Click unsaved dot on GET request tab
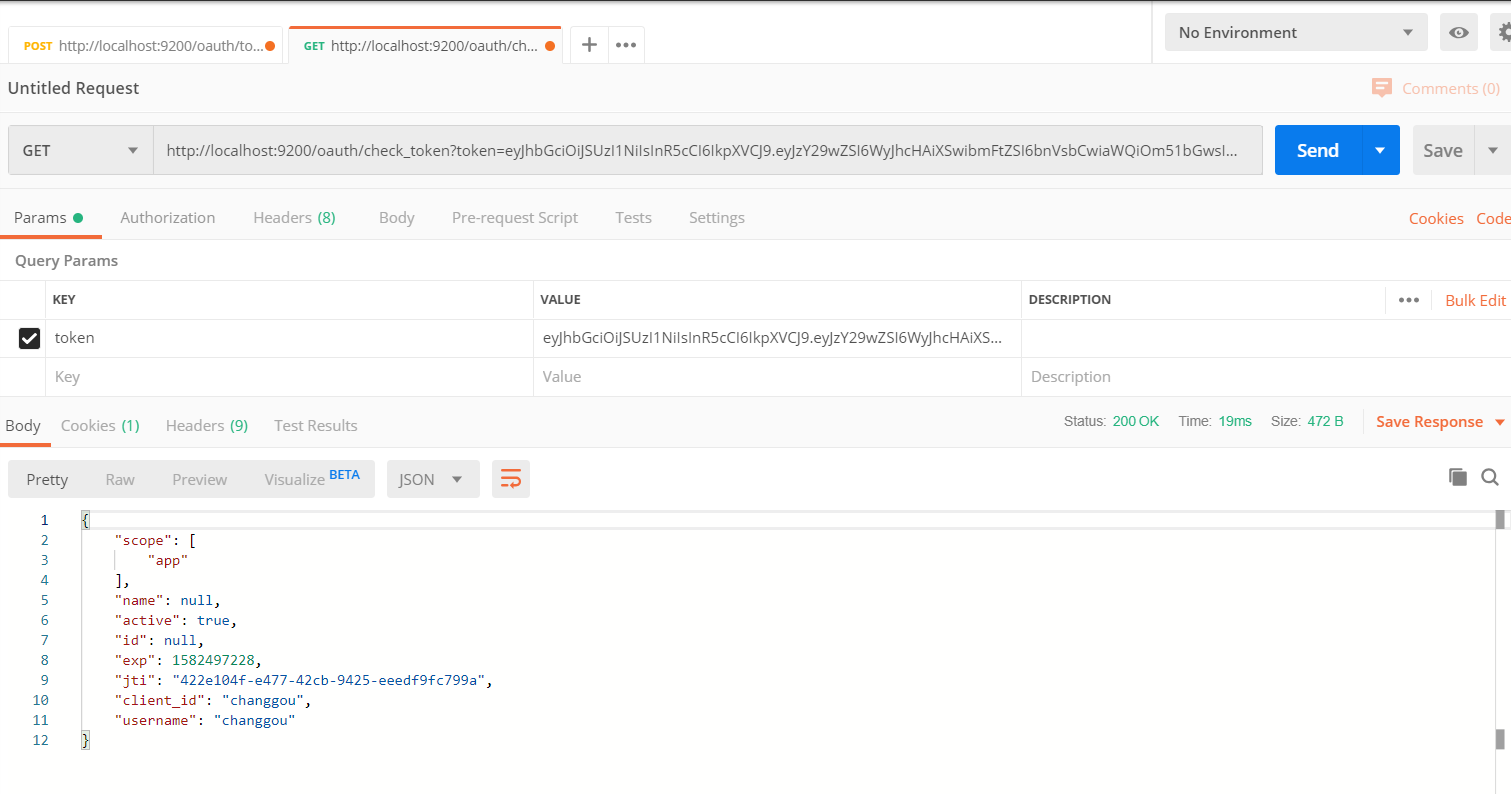The width and height of the screenshot is (1511, 794). pyautogui.click(x=550, y=46)
